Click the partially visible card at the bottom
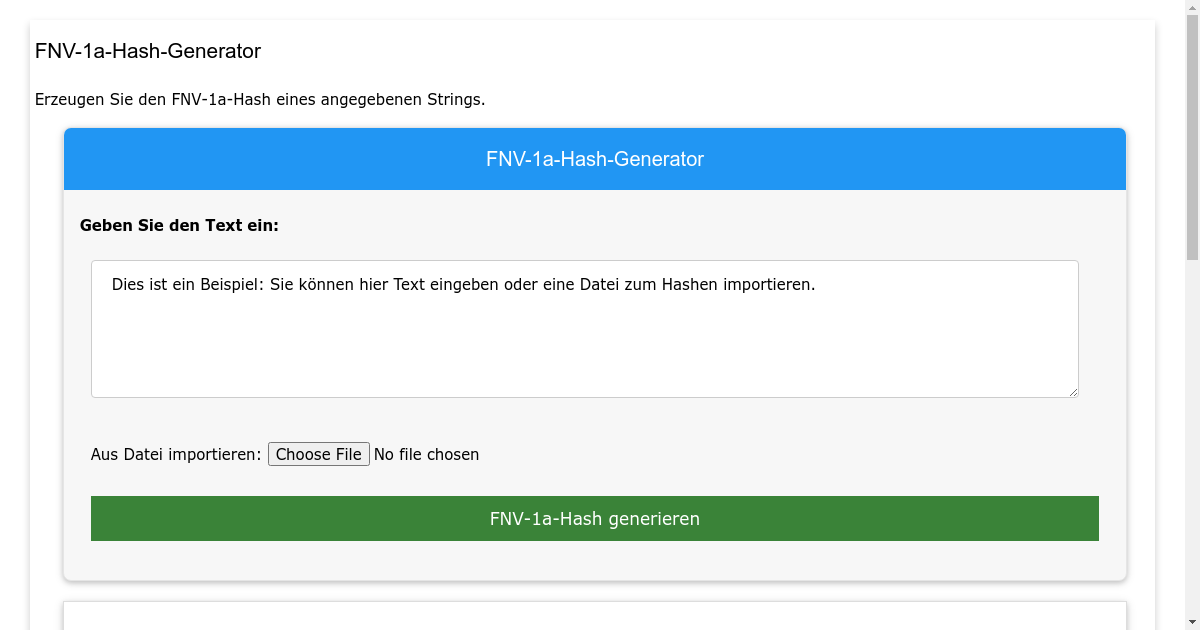The width and height of the screenshot is (1200, 630). click(x=595, y=615)
